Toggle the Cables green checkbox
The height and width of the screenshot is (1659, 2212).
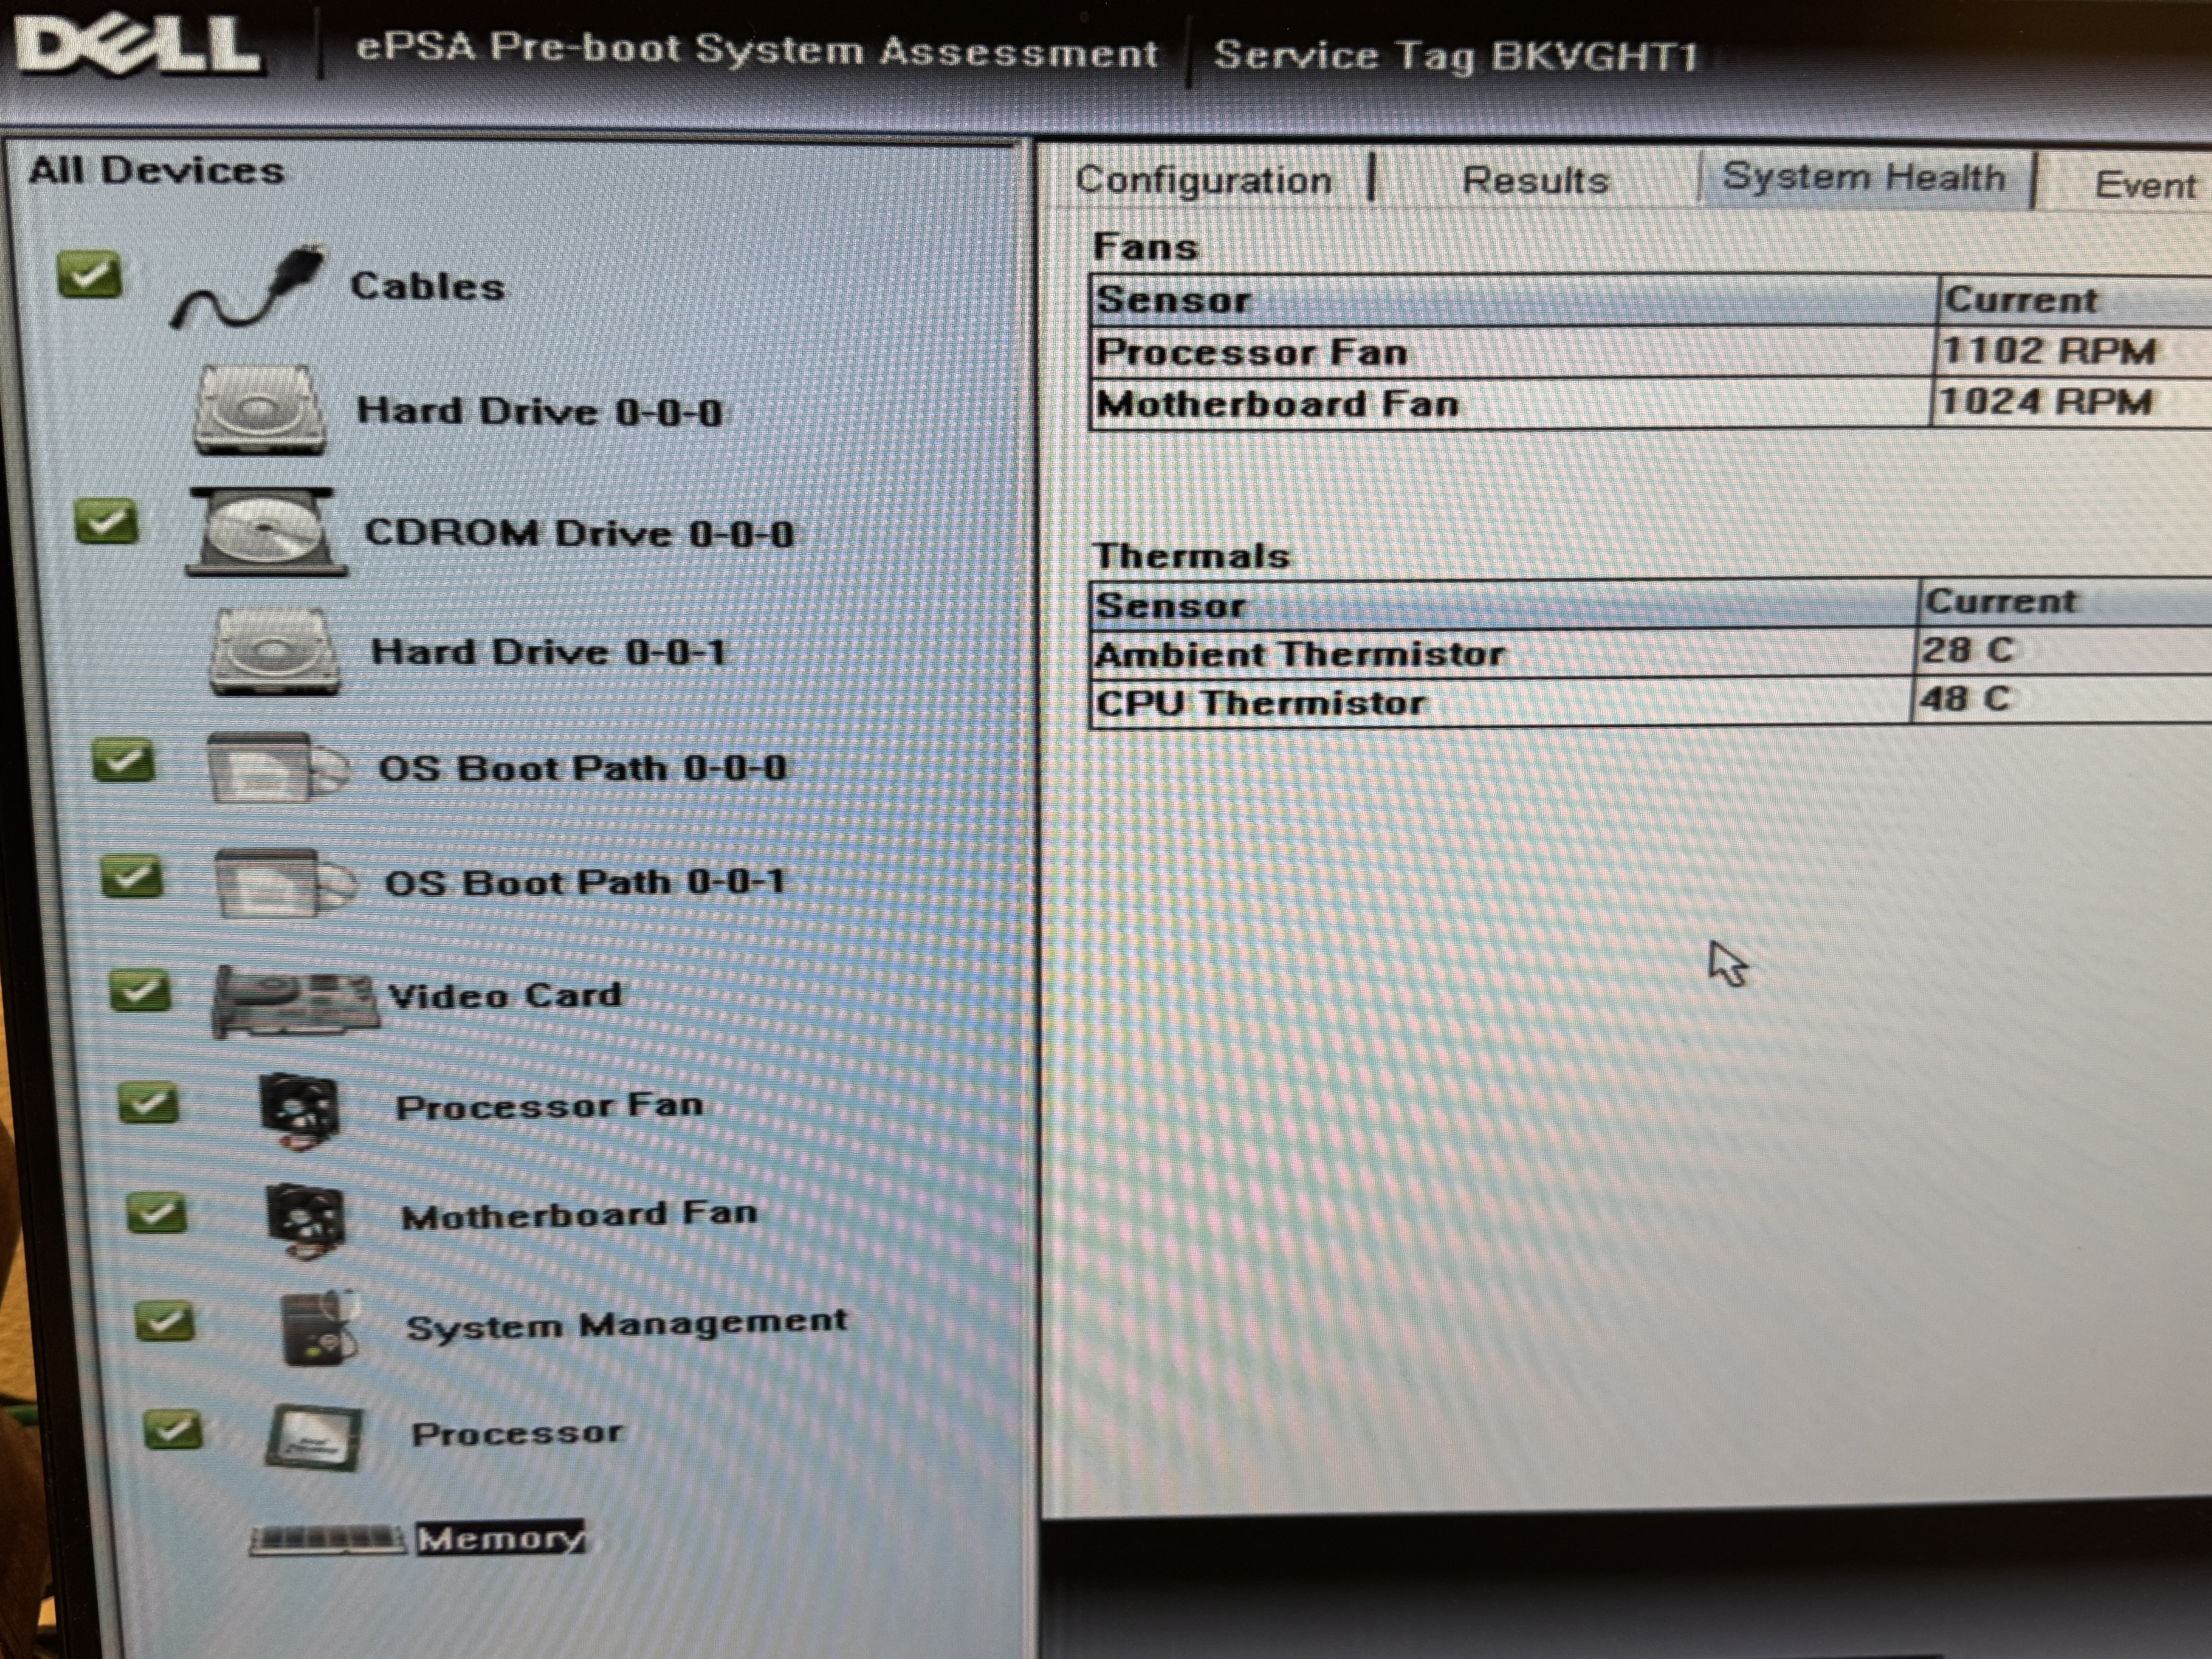90,275
